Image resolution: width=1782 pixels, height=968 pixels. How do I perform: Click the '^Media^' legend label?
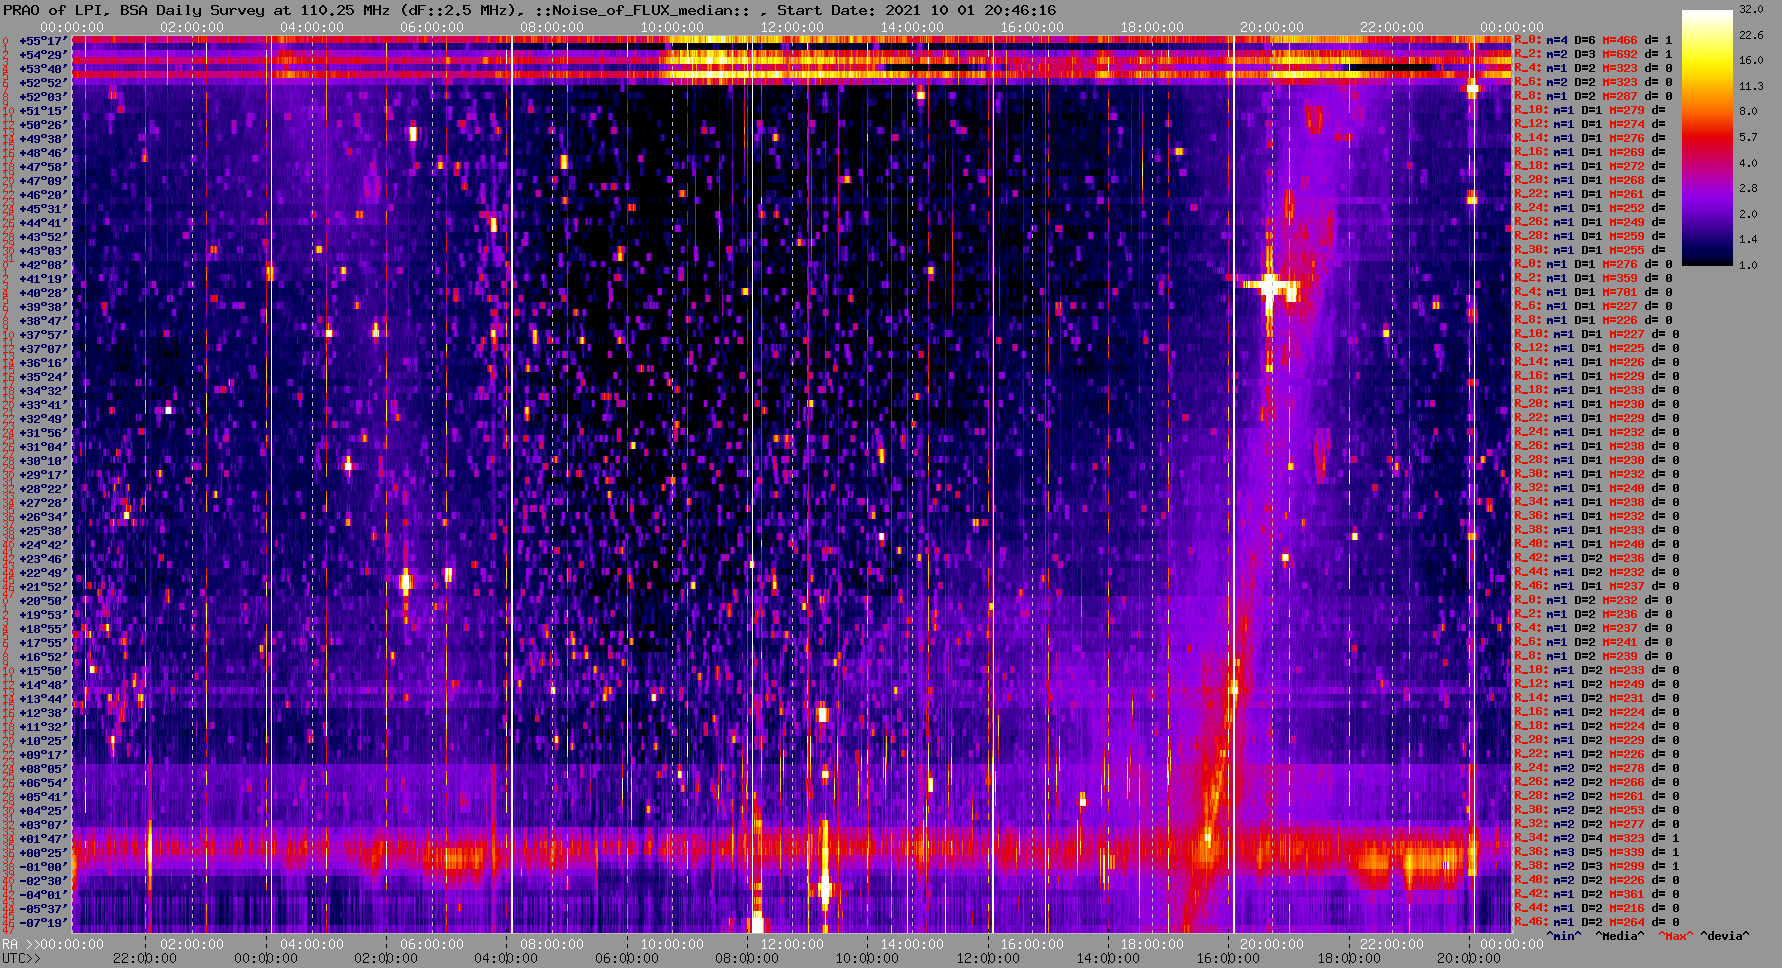click(1619, 937)
